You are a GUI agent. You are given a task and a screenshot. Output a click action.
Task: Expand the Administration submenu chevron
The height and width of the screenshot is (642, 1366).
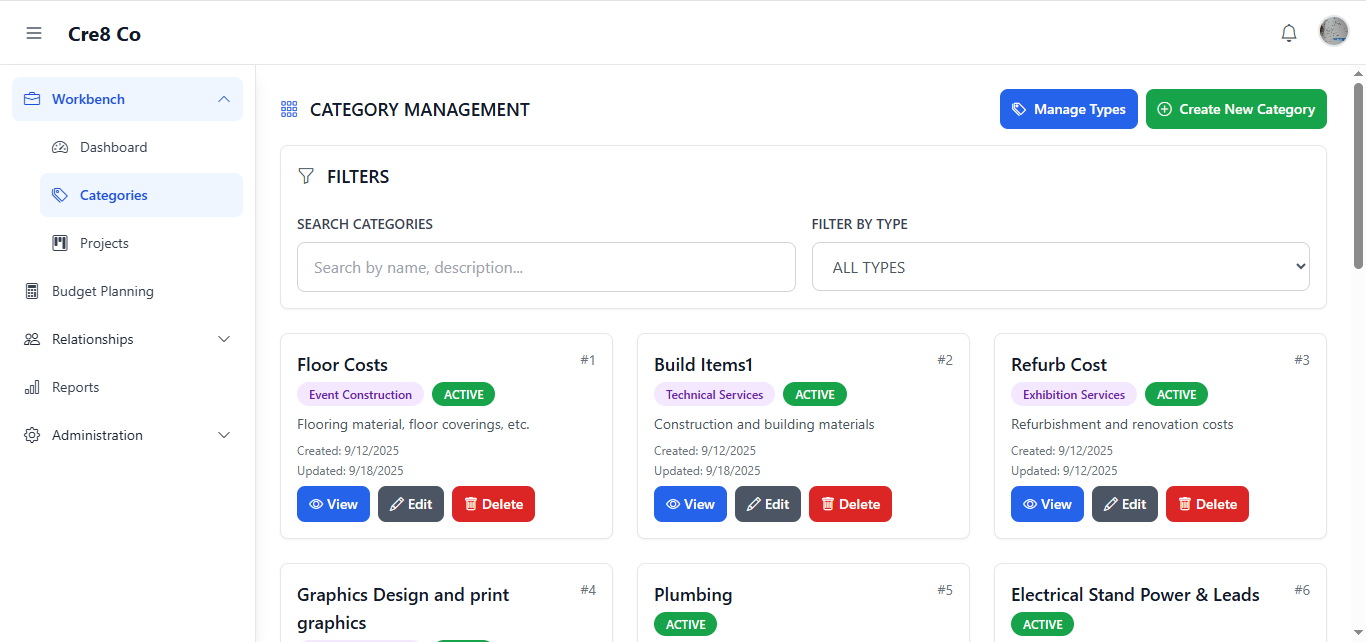(x=223, y=435)
